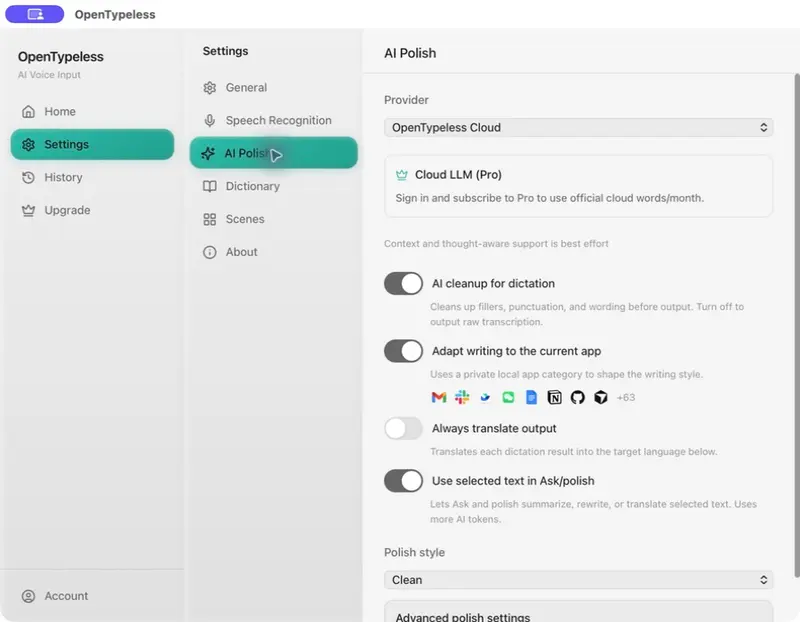Click the green WeChat app icon
The width and height of the screenshot is (800, 622).
point(508,397)
